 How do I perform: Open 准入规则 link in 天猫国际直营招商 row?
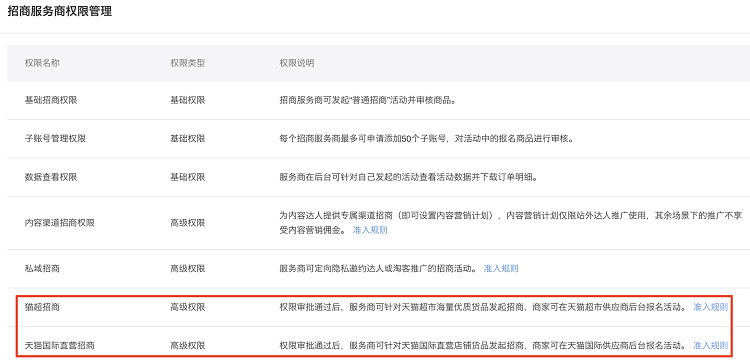(x=710, y=345)
